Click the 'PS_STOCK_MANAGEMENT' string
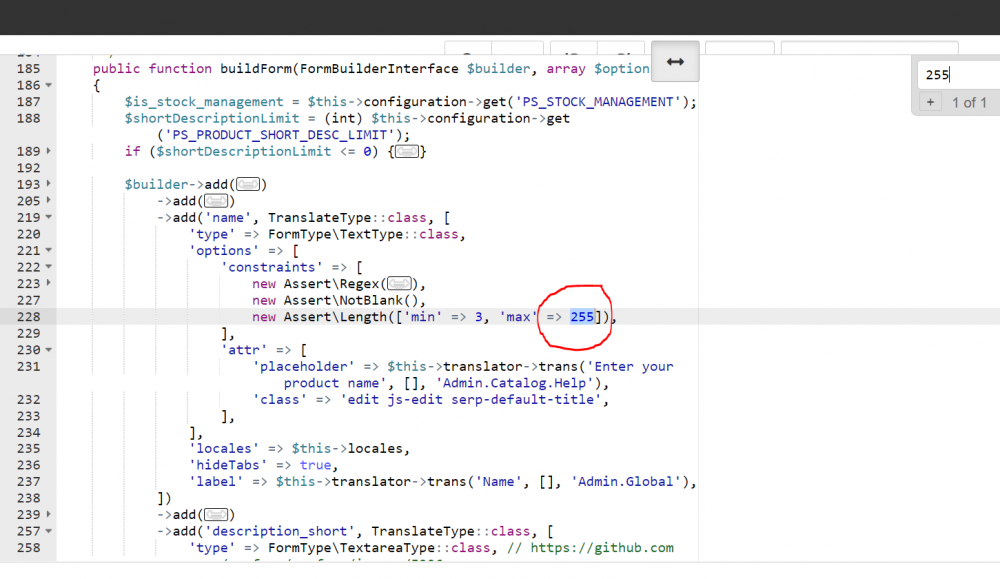1000x579 pixels. pyautogui.click(x=598, y=102)
